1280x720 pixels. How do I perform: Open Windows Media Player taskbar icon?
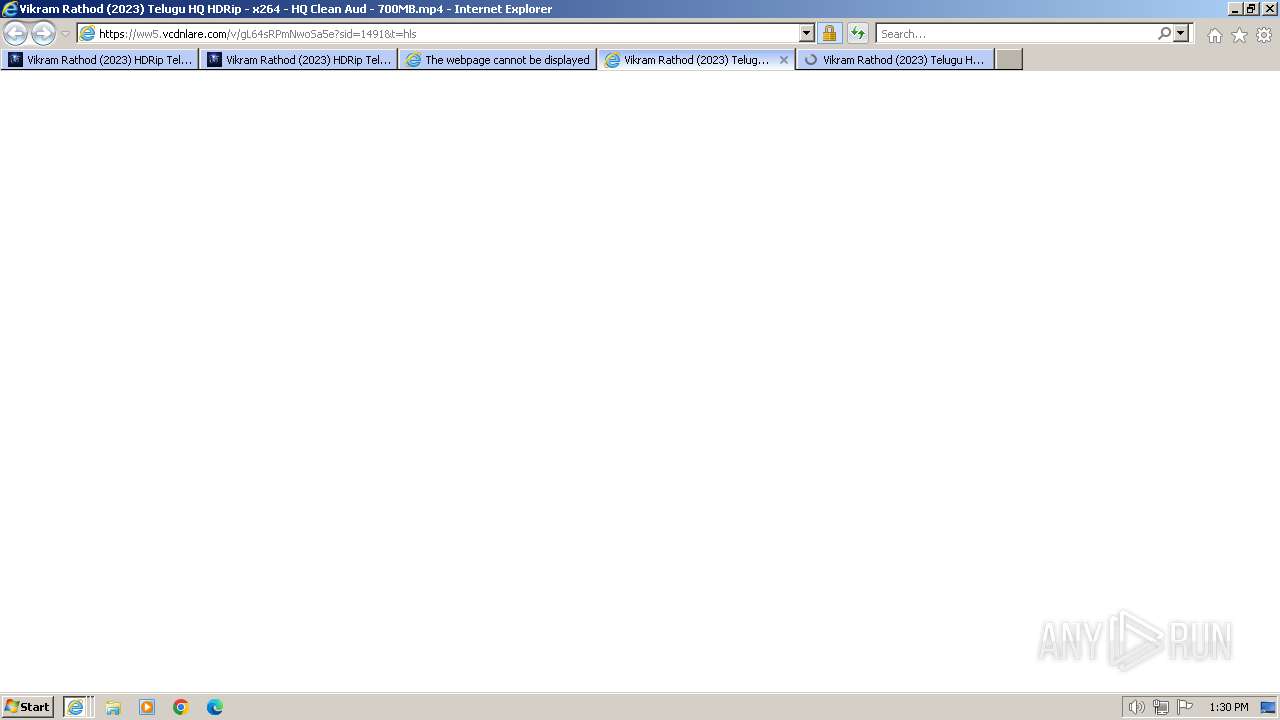(x=147, y=707)
